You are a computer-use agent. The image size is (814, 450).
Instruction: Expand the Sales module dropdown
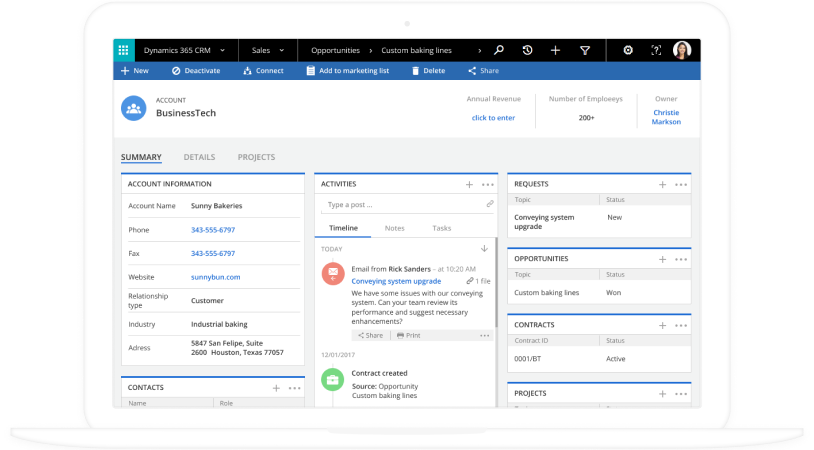(x=282, y=50)
